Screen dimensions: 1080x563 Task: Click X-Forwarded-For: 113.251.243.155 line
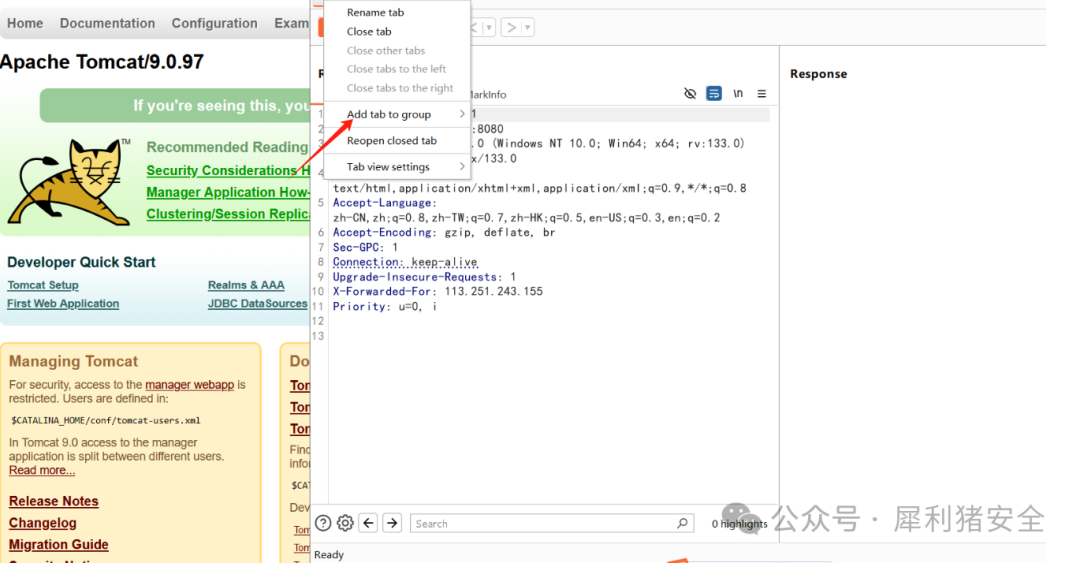pyautogui.click(x=437, y=291)
